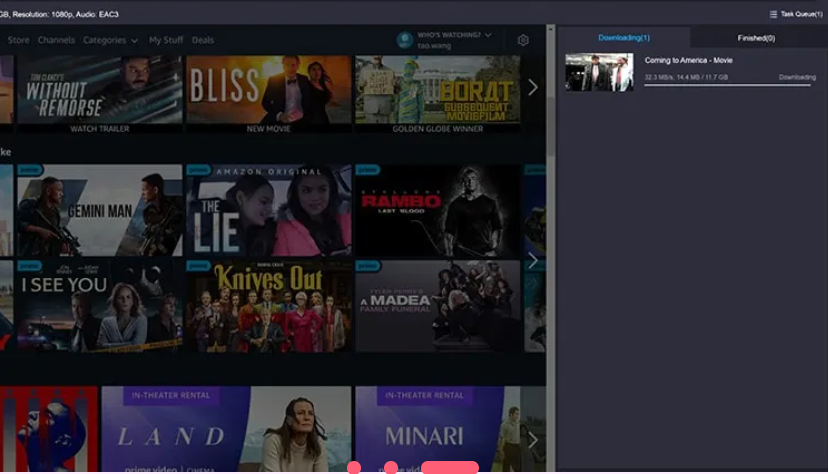828x474 pixels.
Task: Open A Madea Family Funeral card
Action: tap(438, 306)
